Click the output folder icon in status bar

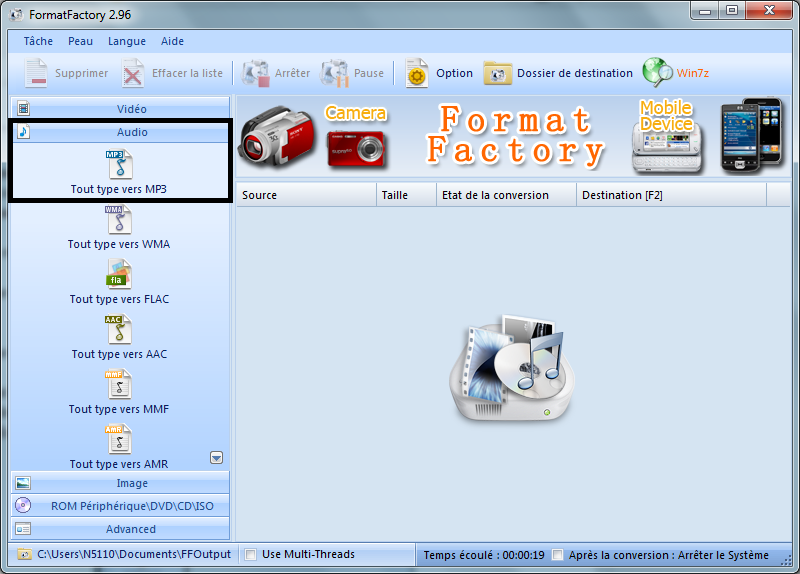(x=24, y=554)
